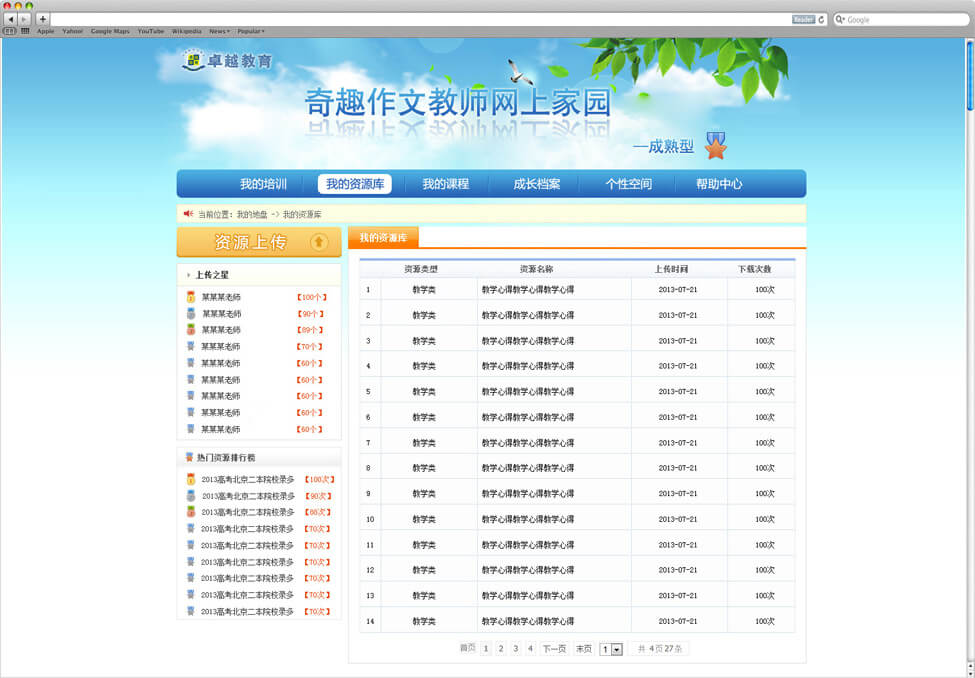
Task: Expand the Popular bookmarks dropdown
Action: point(250,31)
